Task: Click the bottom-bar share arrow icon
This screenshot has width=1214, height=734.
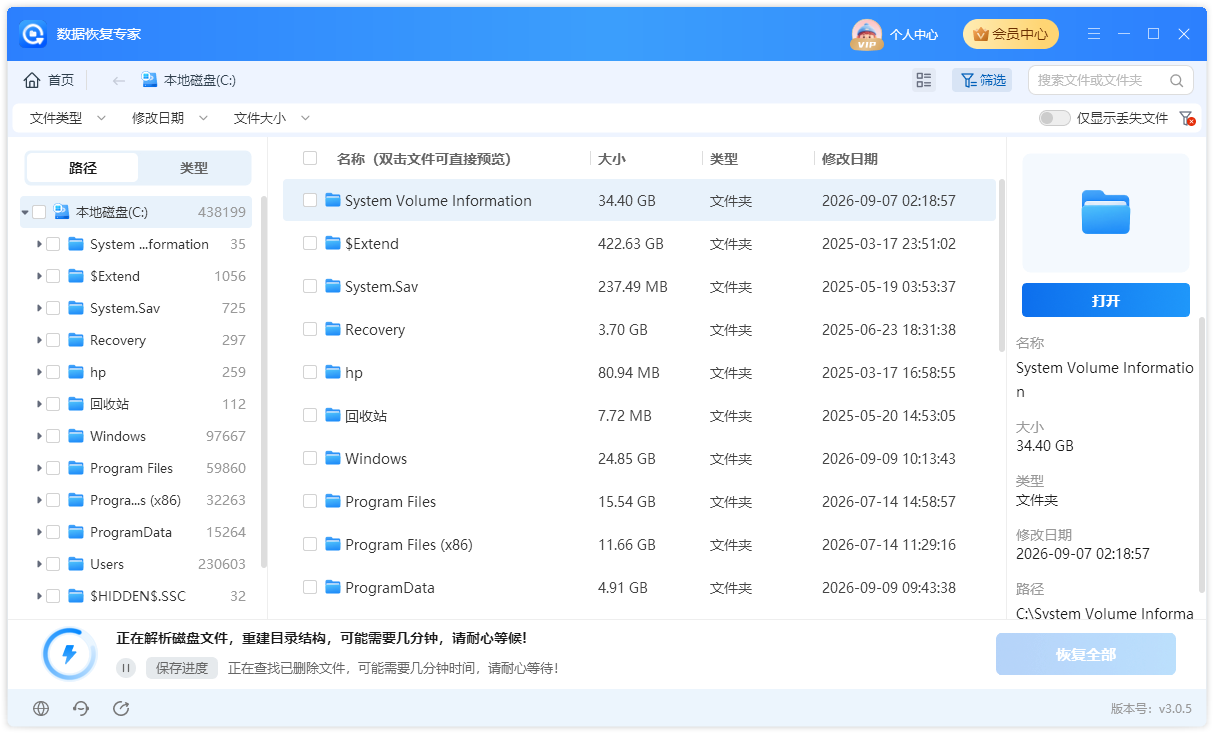Action: tap(121, 708)
